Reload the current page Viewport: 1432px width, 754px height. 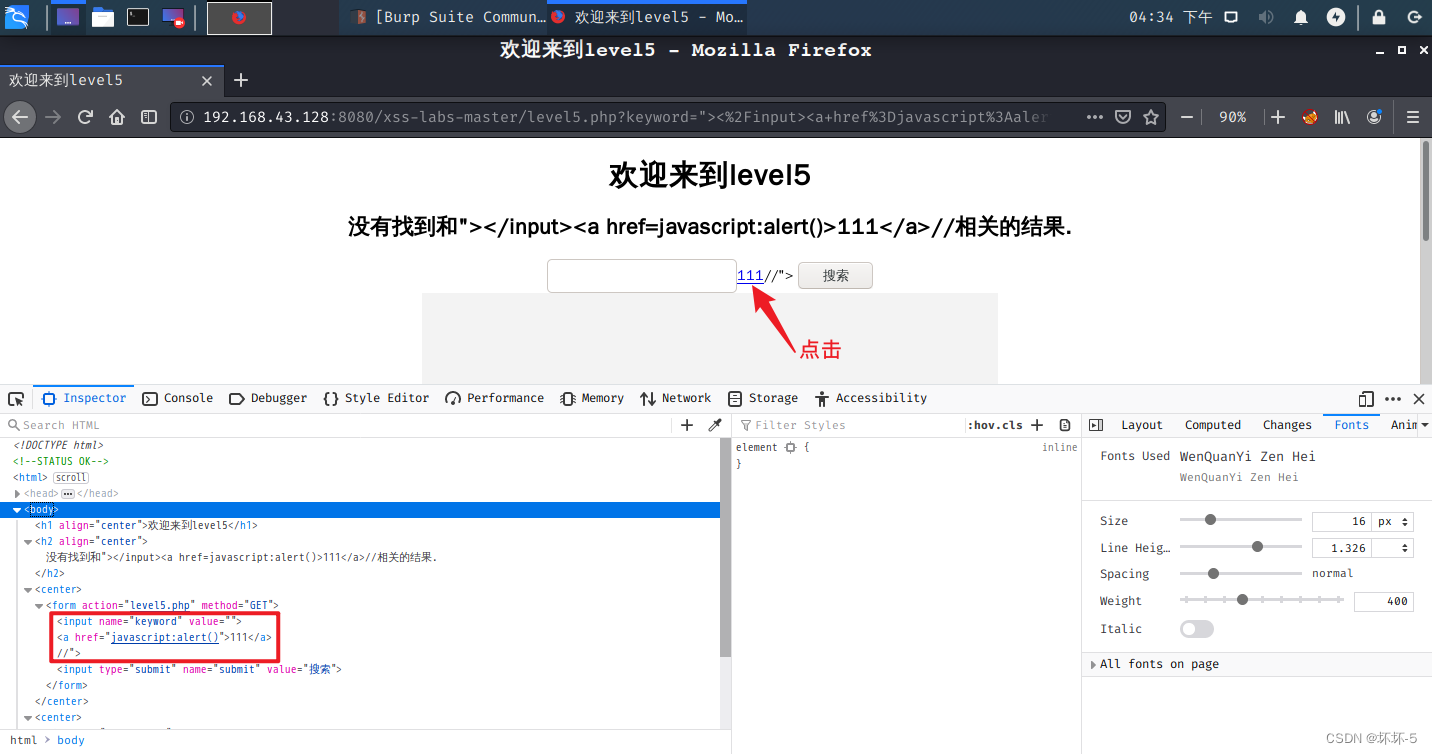85,117
